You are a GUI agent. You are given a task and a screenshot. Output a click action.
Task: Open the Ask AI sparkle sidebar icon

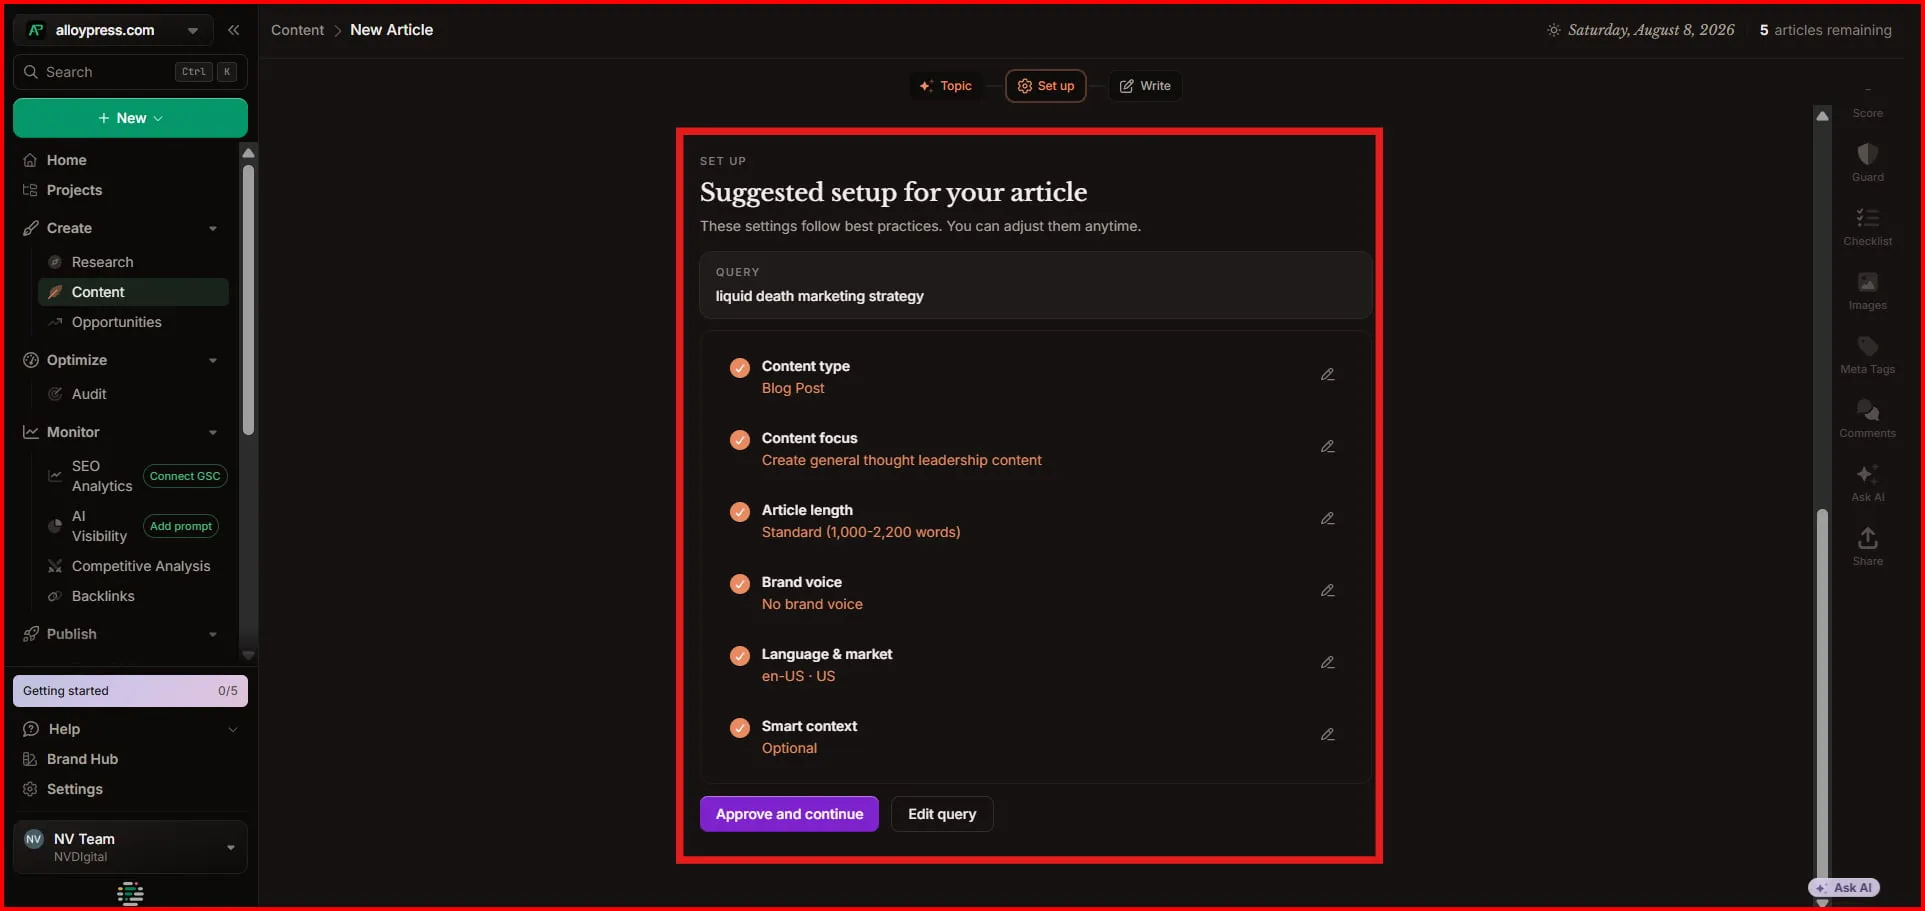tap(1867, 481)
